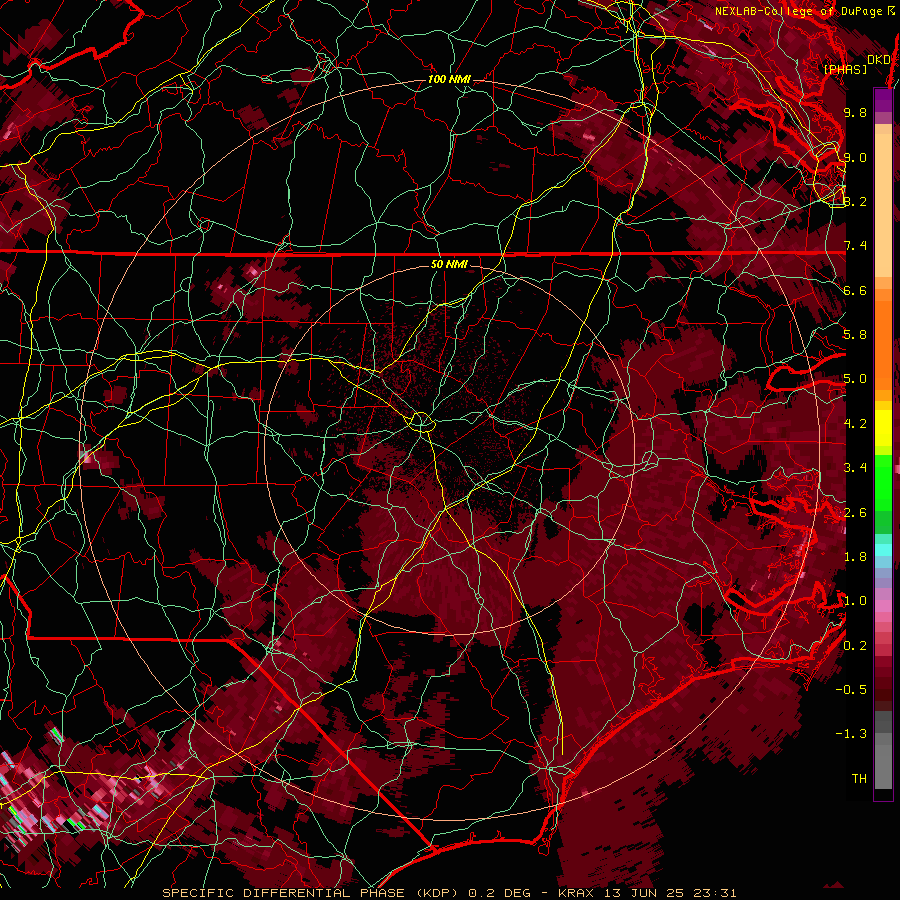Select the -1.3 scale label
Viewport: 900px width, 900px height.
pos(851,734)
